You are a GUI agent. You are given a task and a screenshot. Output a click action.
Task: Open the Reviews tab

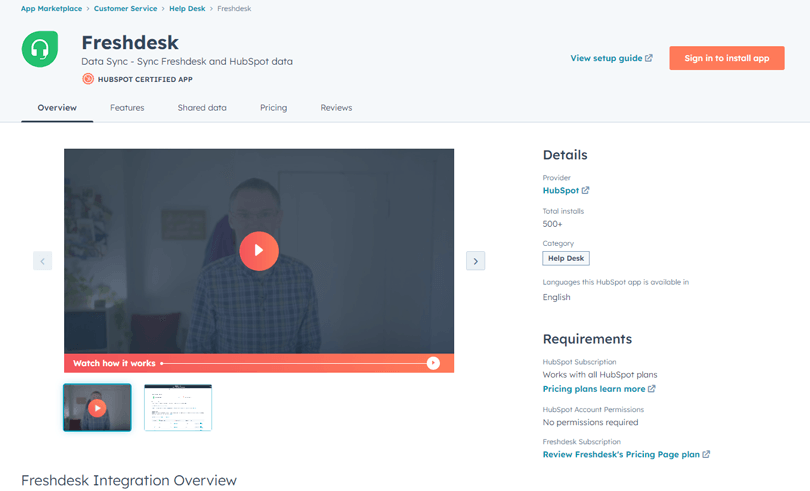pos(336,108)
